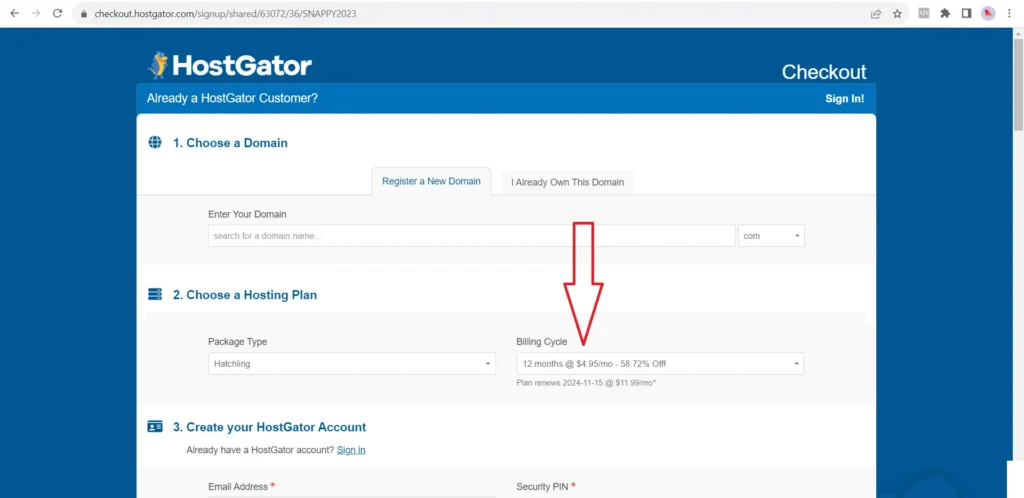1024x498 pixels.
Task: Click the address bar URL
Action: pos(225,14)
